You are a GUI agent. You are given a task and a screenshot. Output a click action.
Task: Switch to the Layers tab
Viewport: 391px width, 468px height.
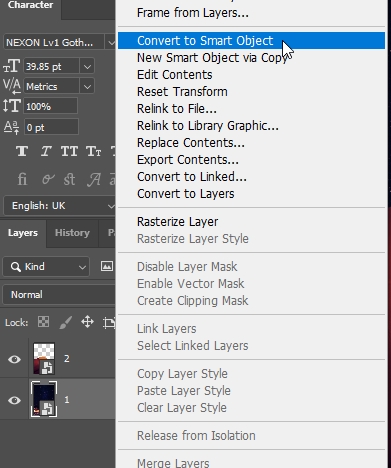[x=23, y=233]
